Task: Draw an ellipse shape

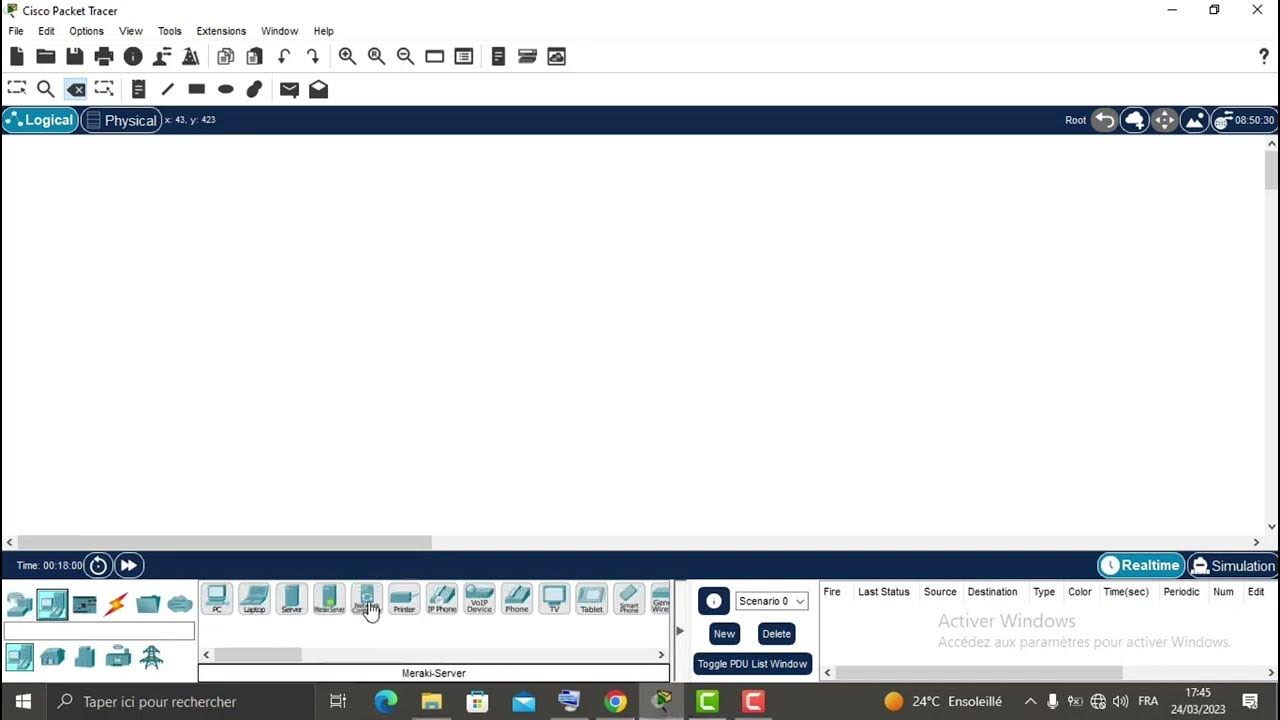Action: coord(226,89)
